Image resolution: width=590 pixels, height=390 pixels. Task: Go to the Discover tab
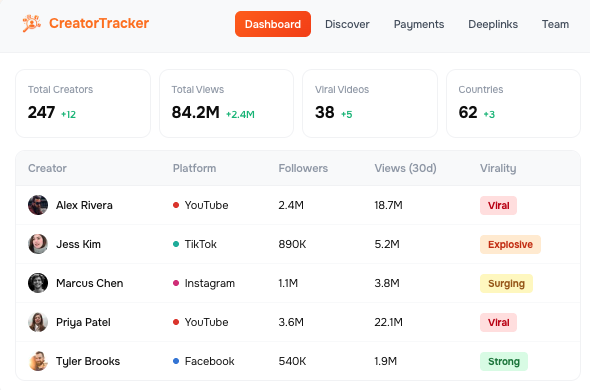pos(347,24)
